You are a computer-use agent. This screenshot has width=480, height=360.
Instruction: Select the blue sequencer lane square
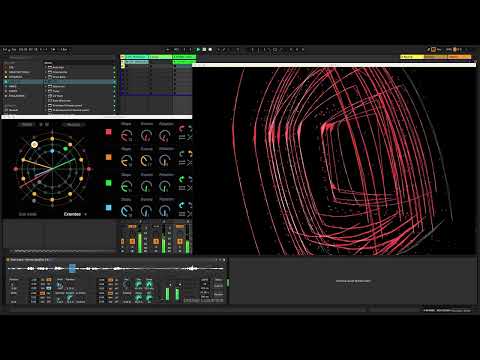109,207
